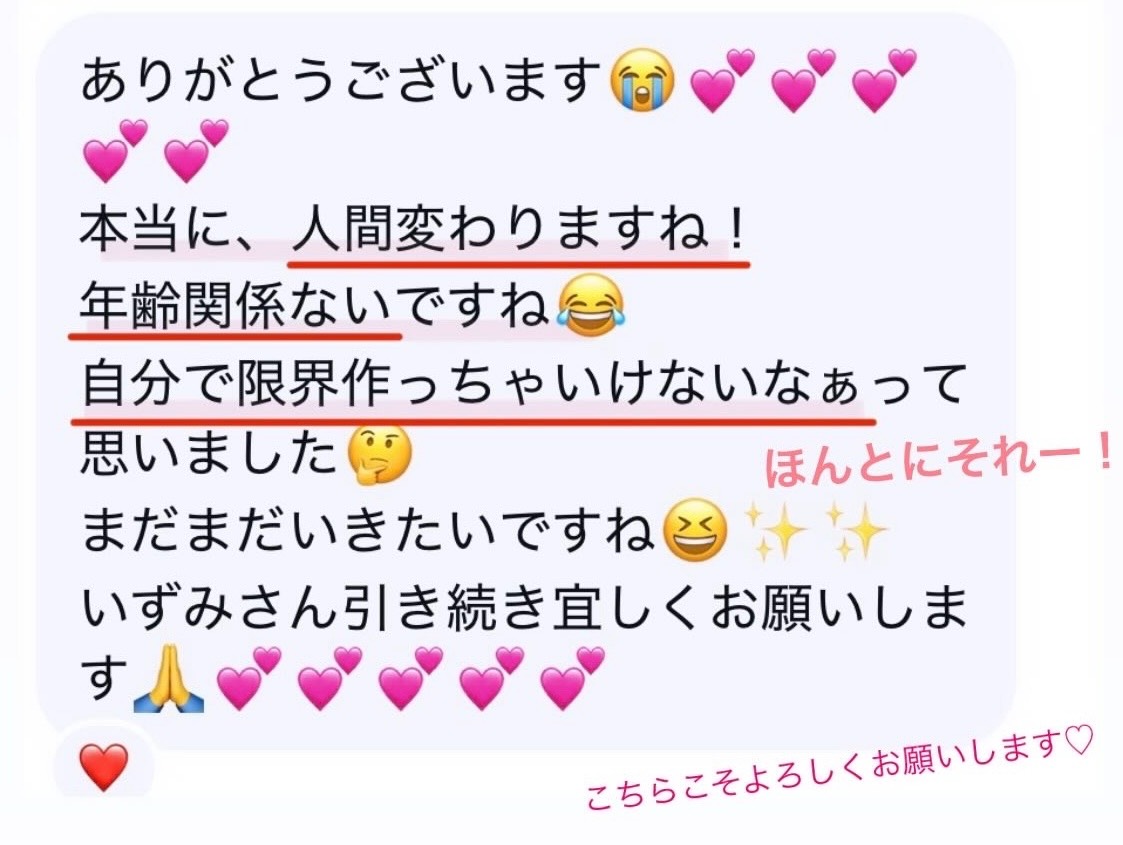Click the loudly crying face emoji

tap(642, 79)
